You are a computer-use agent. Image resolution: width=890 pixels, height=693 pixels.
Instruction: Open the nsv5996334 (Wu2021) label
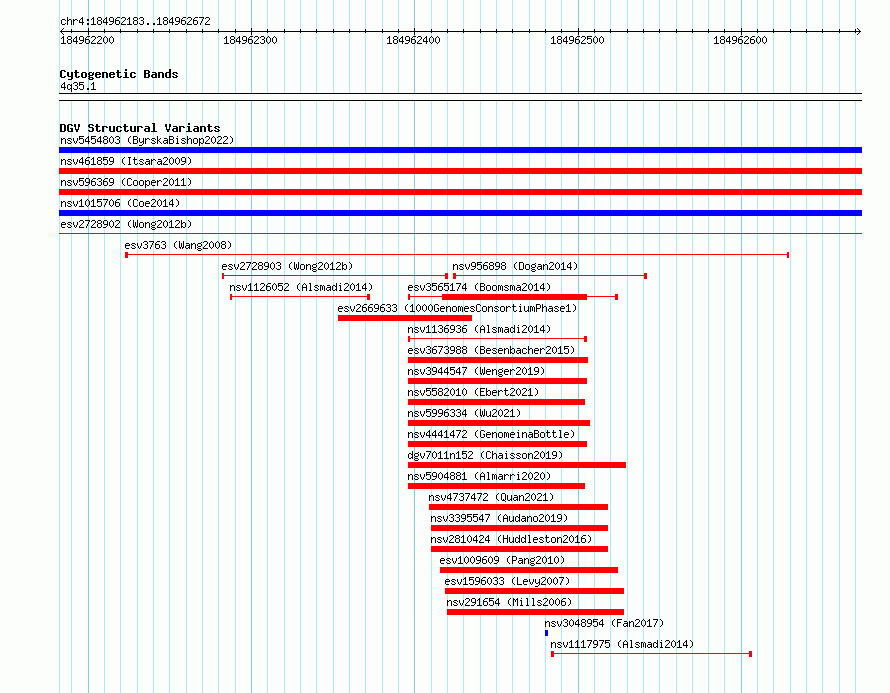[x=464, y=413]
